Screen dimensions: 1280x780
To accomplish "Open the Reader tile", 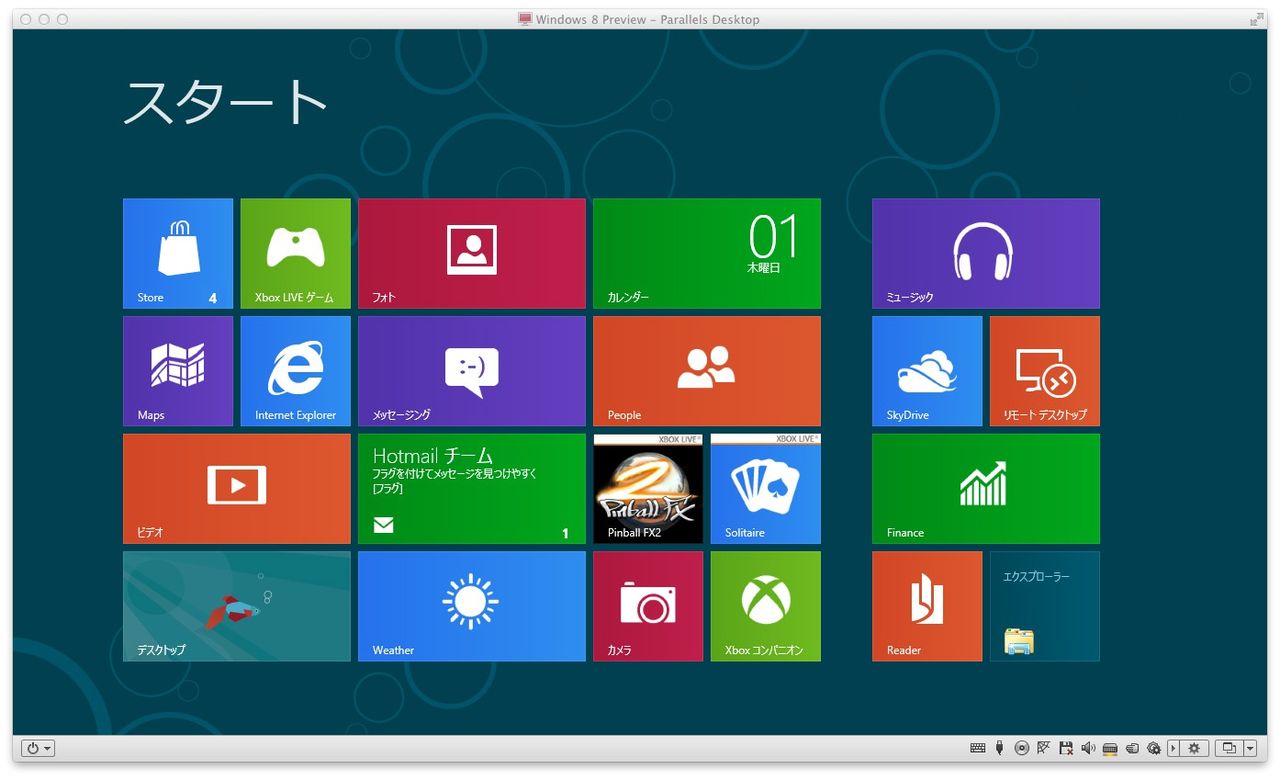I will click(927, 606).
